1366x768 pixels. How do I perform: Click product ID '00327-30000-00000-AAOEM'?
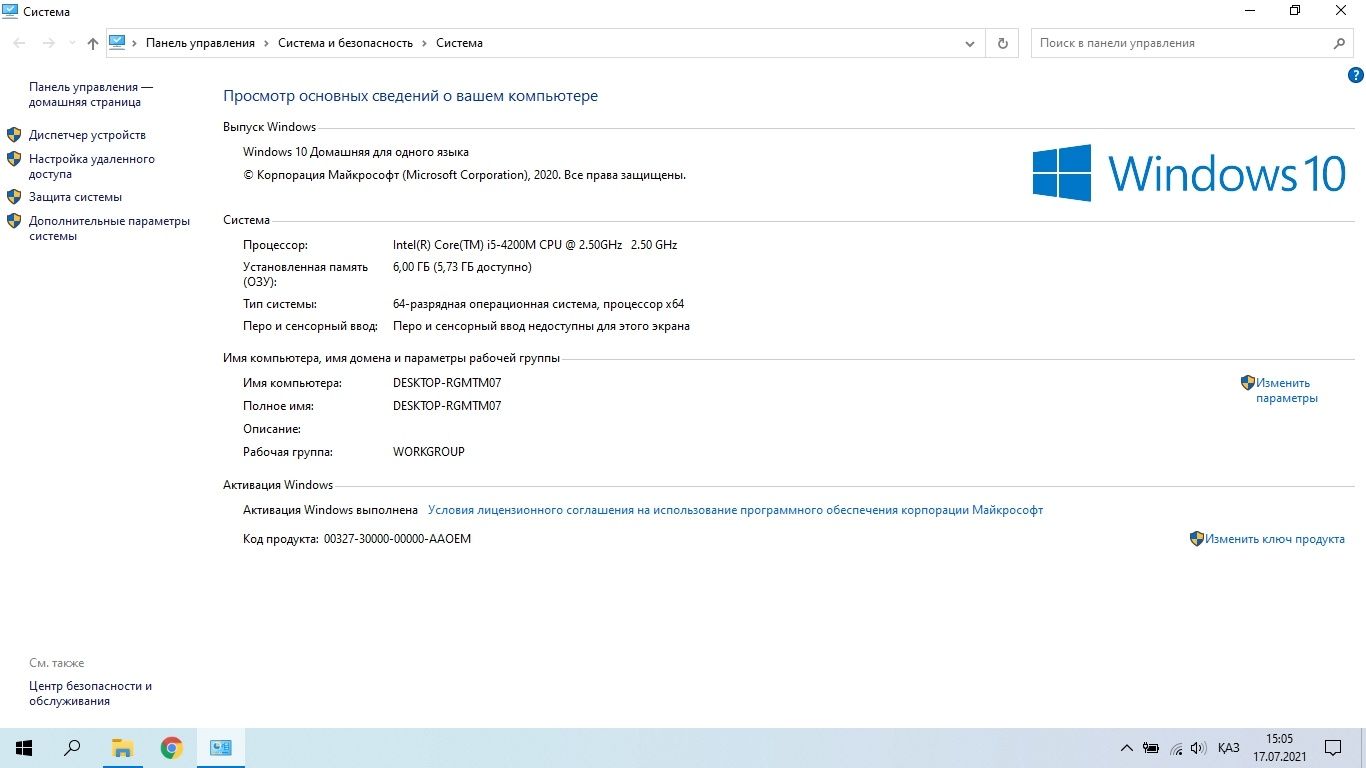[397, 539]
